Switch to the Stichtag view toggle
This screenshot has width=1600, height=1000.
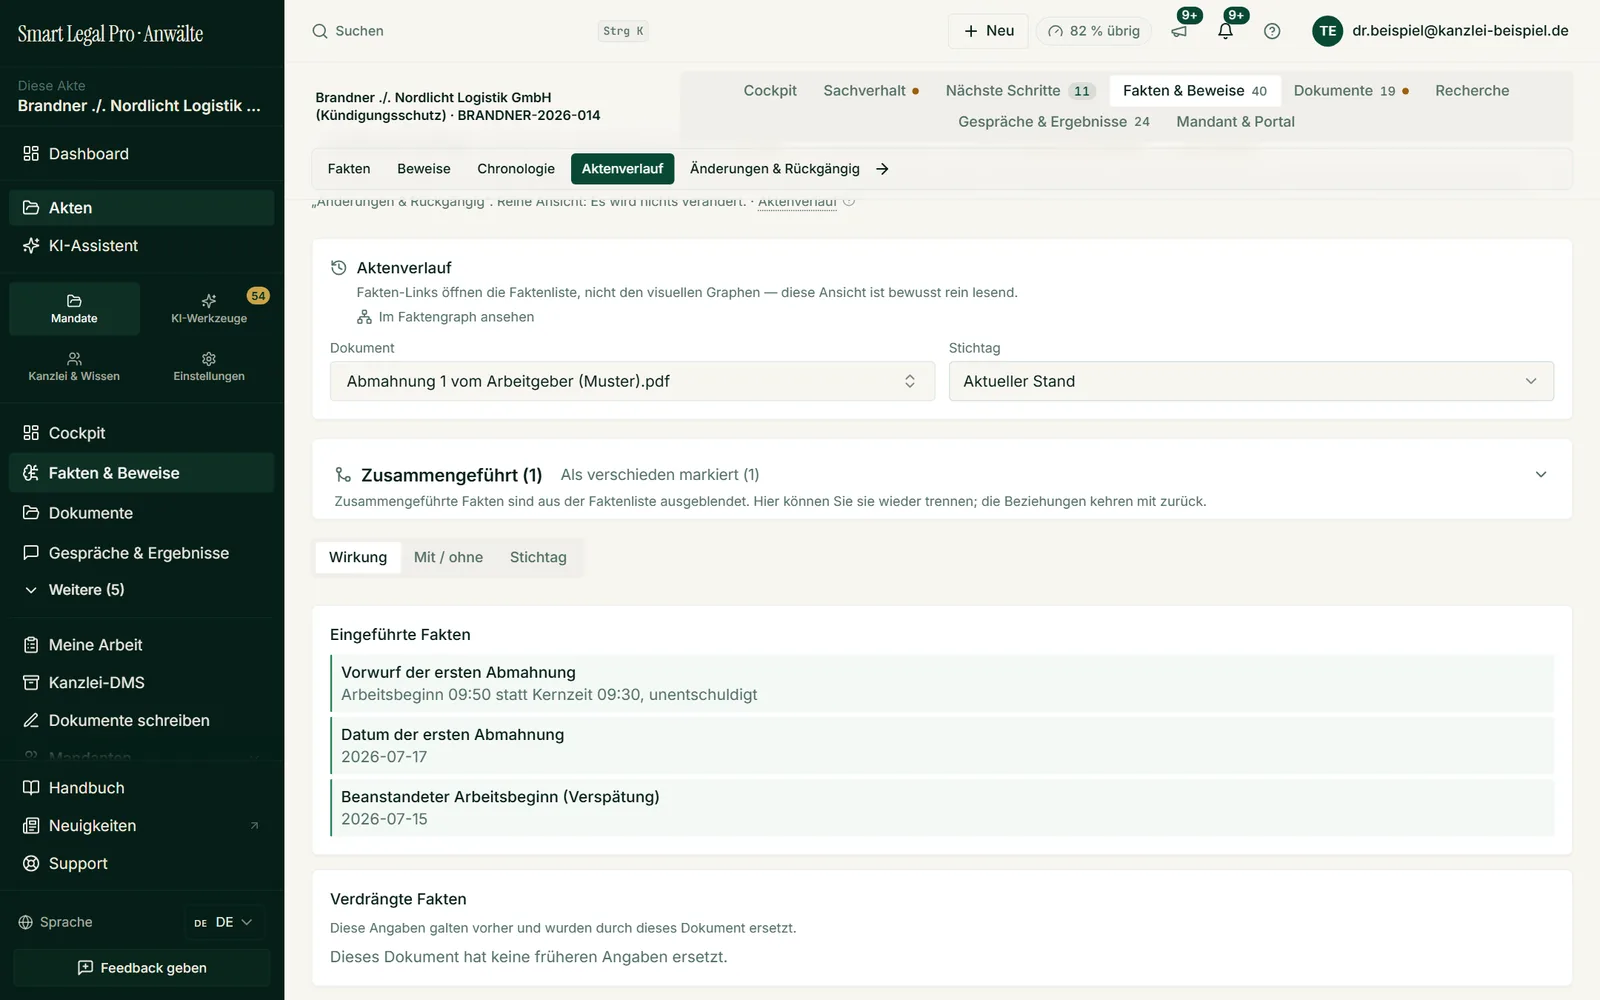(538, 557)
